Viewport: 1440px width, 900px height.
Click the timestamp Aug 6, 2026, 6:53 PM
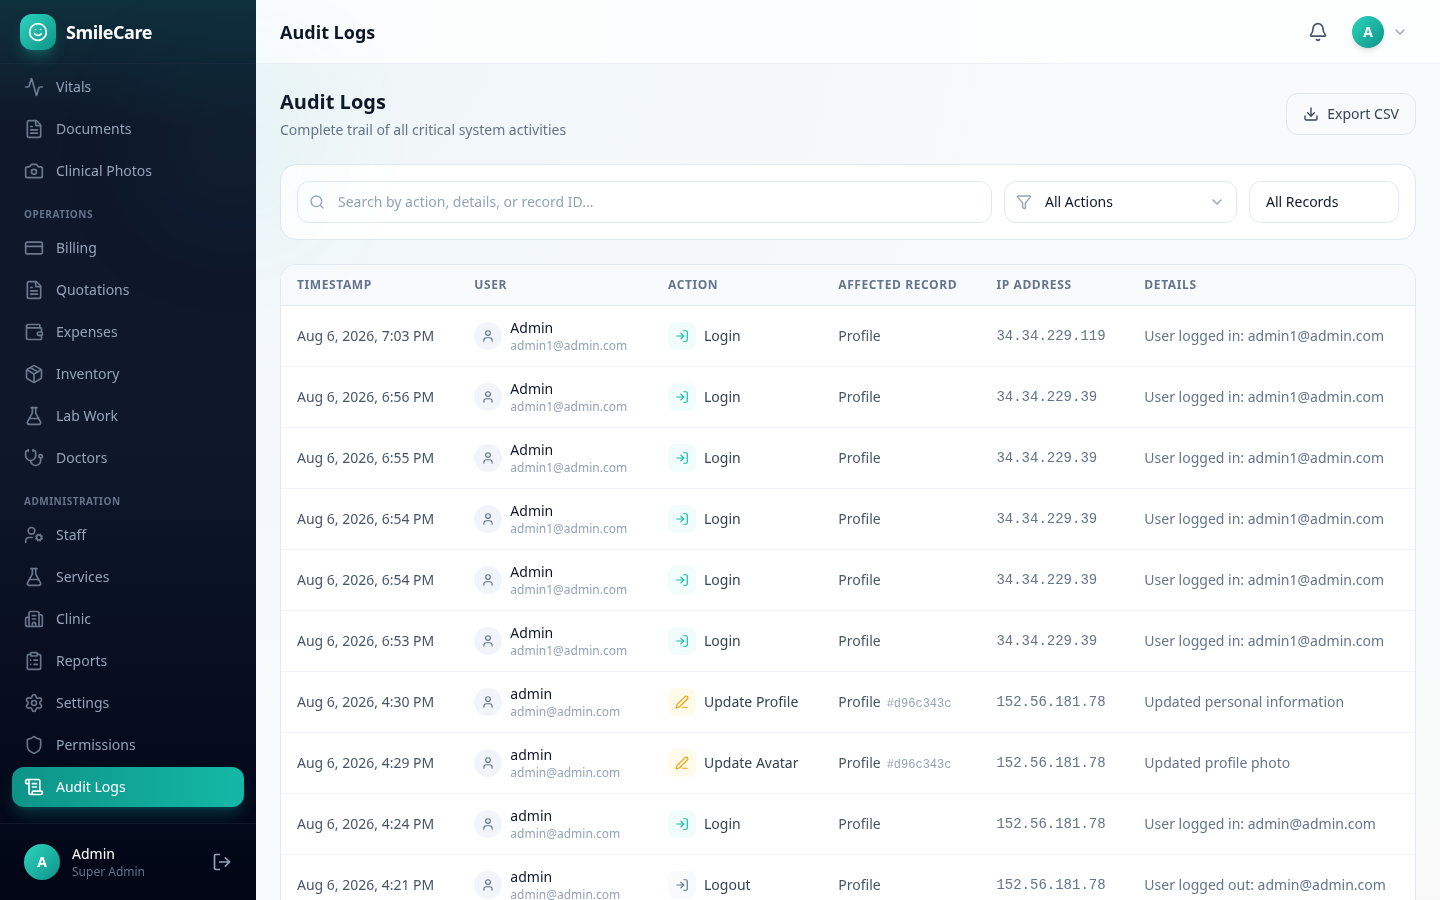pos(365,641)
